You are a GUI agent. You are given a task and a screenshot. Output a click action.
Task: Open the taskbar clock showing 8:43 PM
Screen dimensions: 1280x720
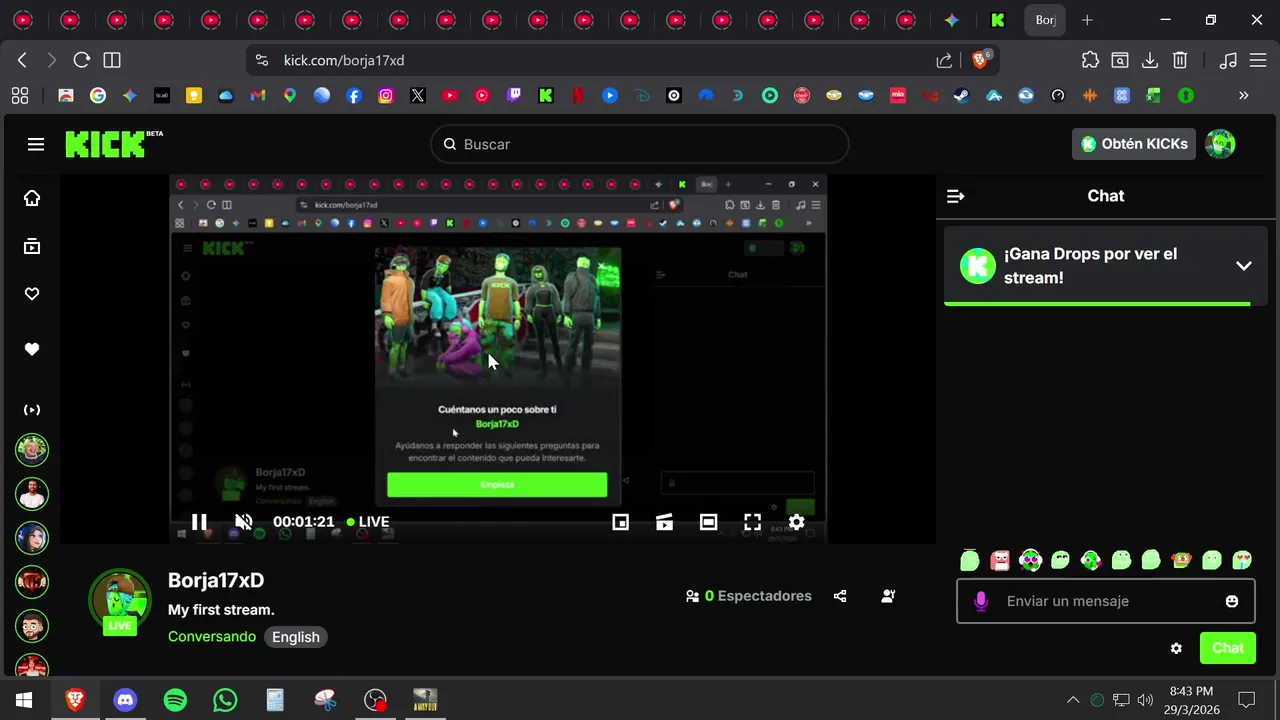(x=1191, y=700)
